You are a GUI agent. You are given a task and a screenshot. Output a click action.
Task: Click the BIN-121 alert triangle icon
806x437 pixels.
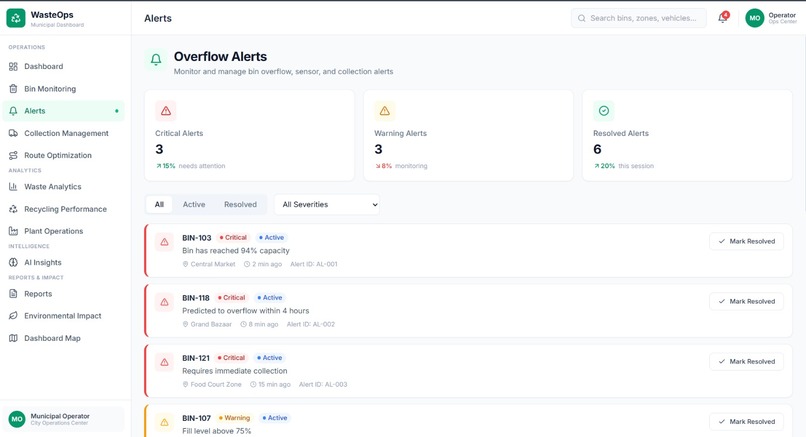tap(164, 362)
